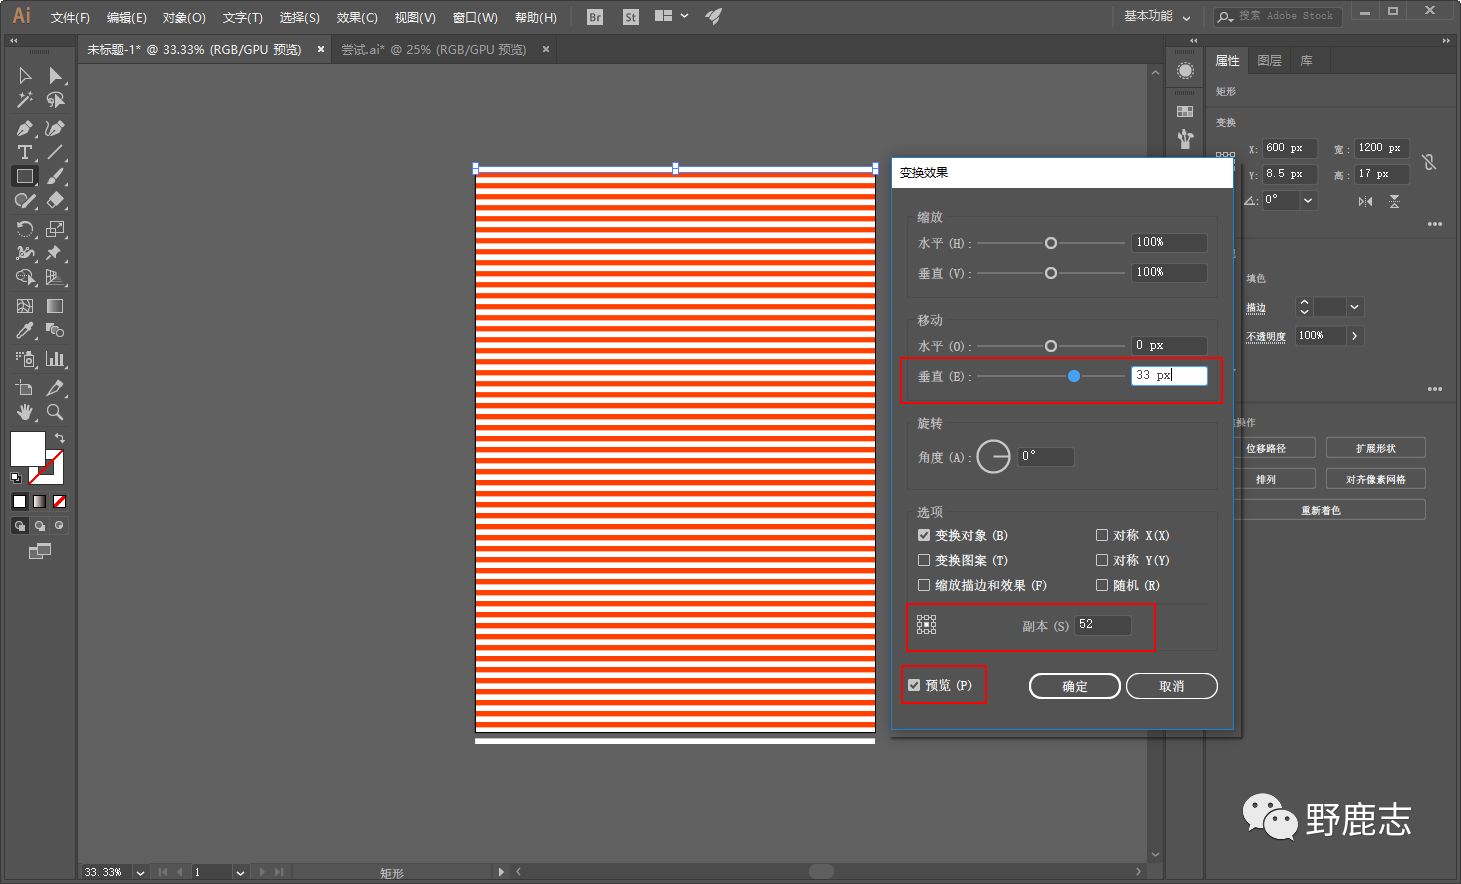Image resolution: width=1461 pixels, height=884 pixels.
Task: Switch to the 图层 panel tab
Action: click(1269, 61)
